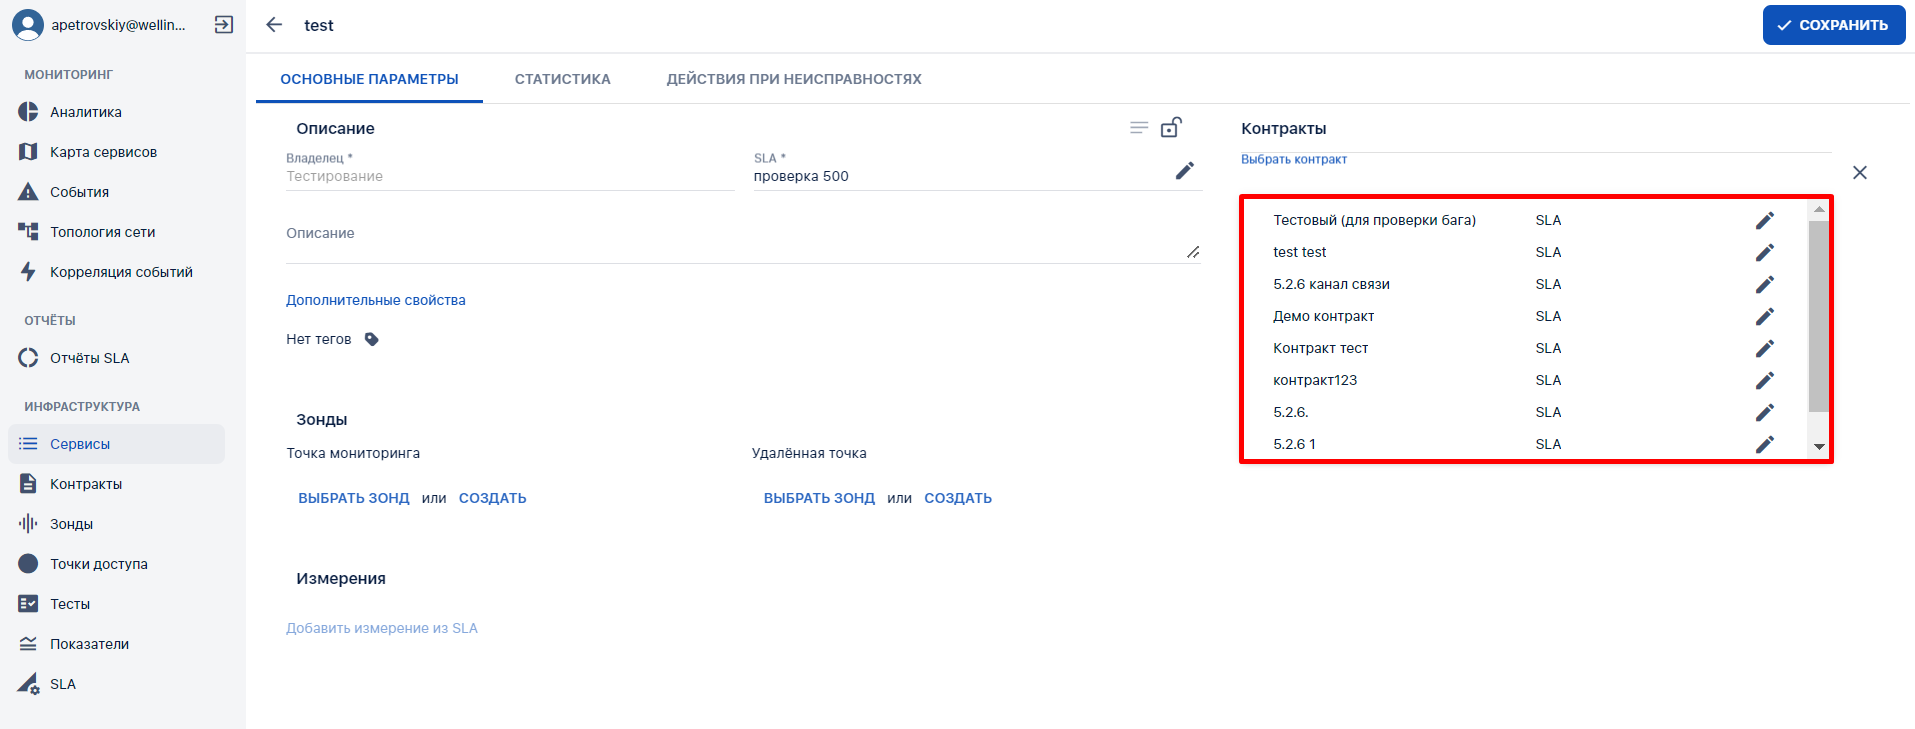
Task: Select test test contract row
Action: click(1527, 252)
